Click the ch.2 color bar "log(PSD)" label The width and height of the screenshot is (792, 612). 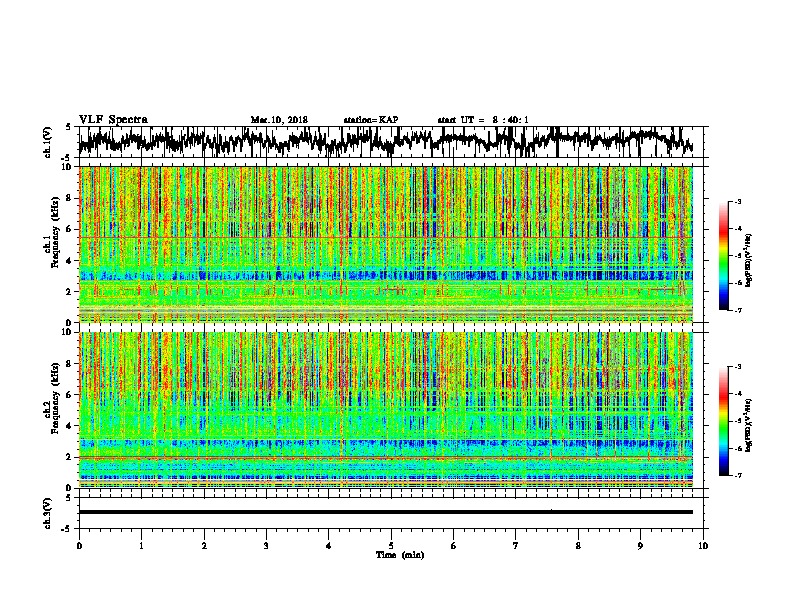click(x=749, y=424)
